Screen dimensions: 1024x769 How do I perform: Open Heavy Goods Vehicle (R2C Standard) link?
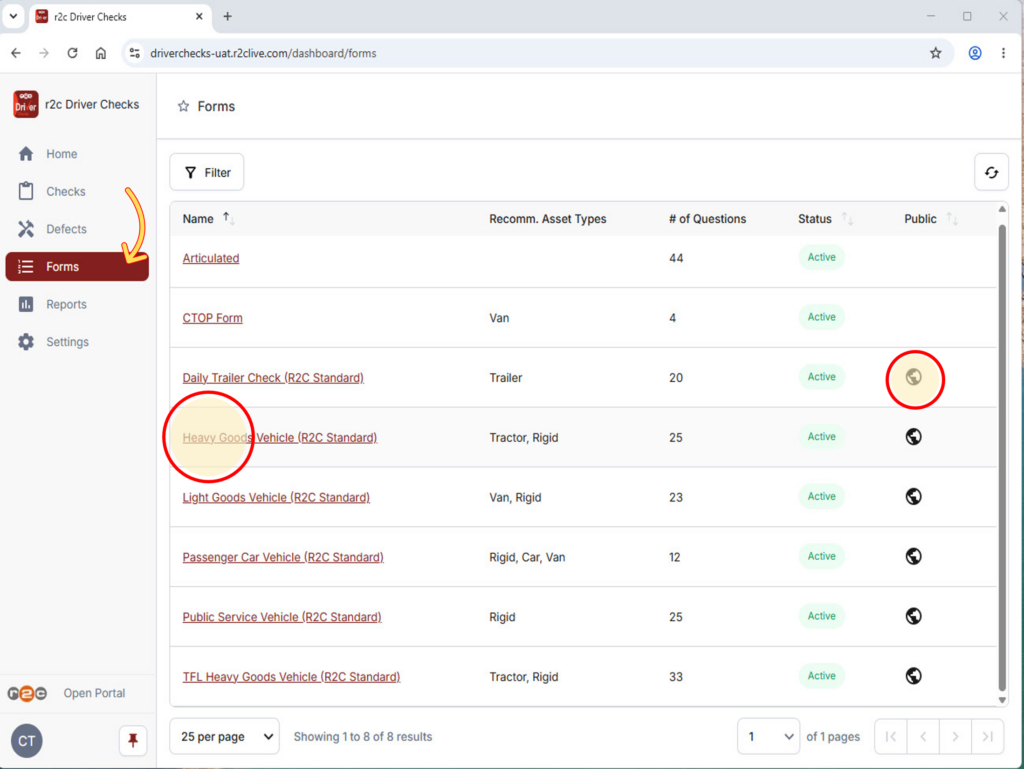point(280,437)
